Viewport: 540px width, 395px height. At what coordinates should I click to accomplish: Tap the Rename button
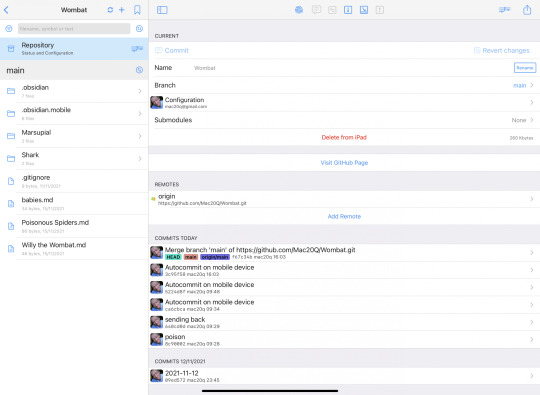(x=525, y=67)
